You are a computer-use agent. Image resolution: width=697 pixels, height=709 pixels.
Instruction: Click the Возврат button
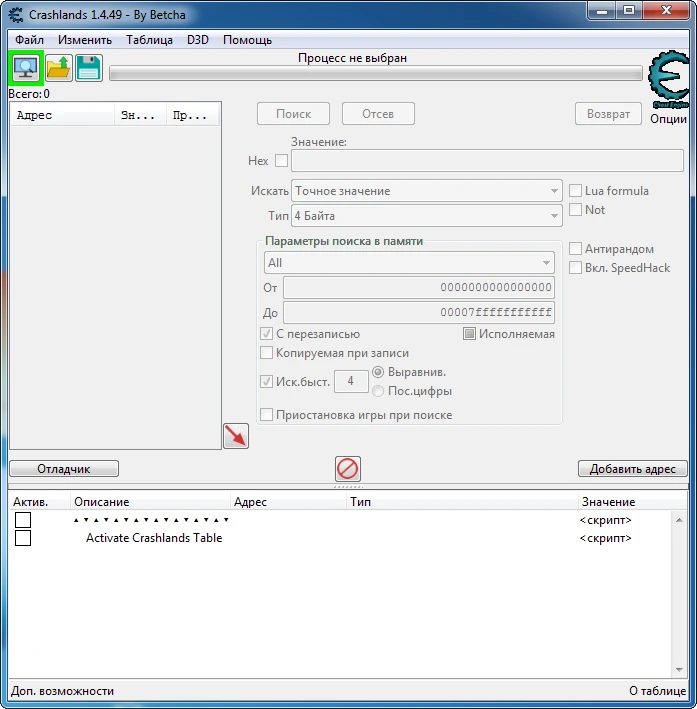608,113
